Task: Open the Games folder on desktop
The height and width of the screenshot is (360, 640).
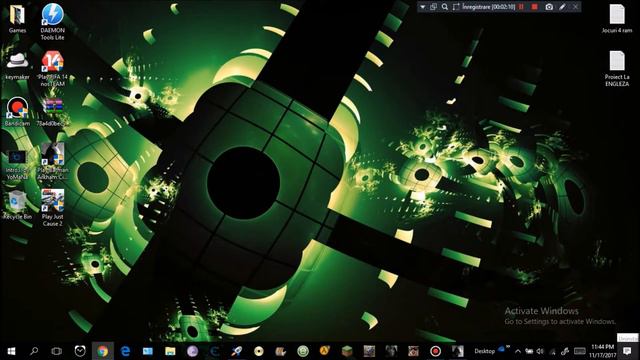Action: 17,18
